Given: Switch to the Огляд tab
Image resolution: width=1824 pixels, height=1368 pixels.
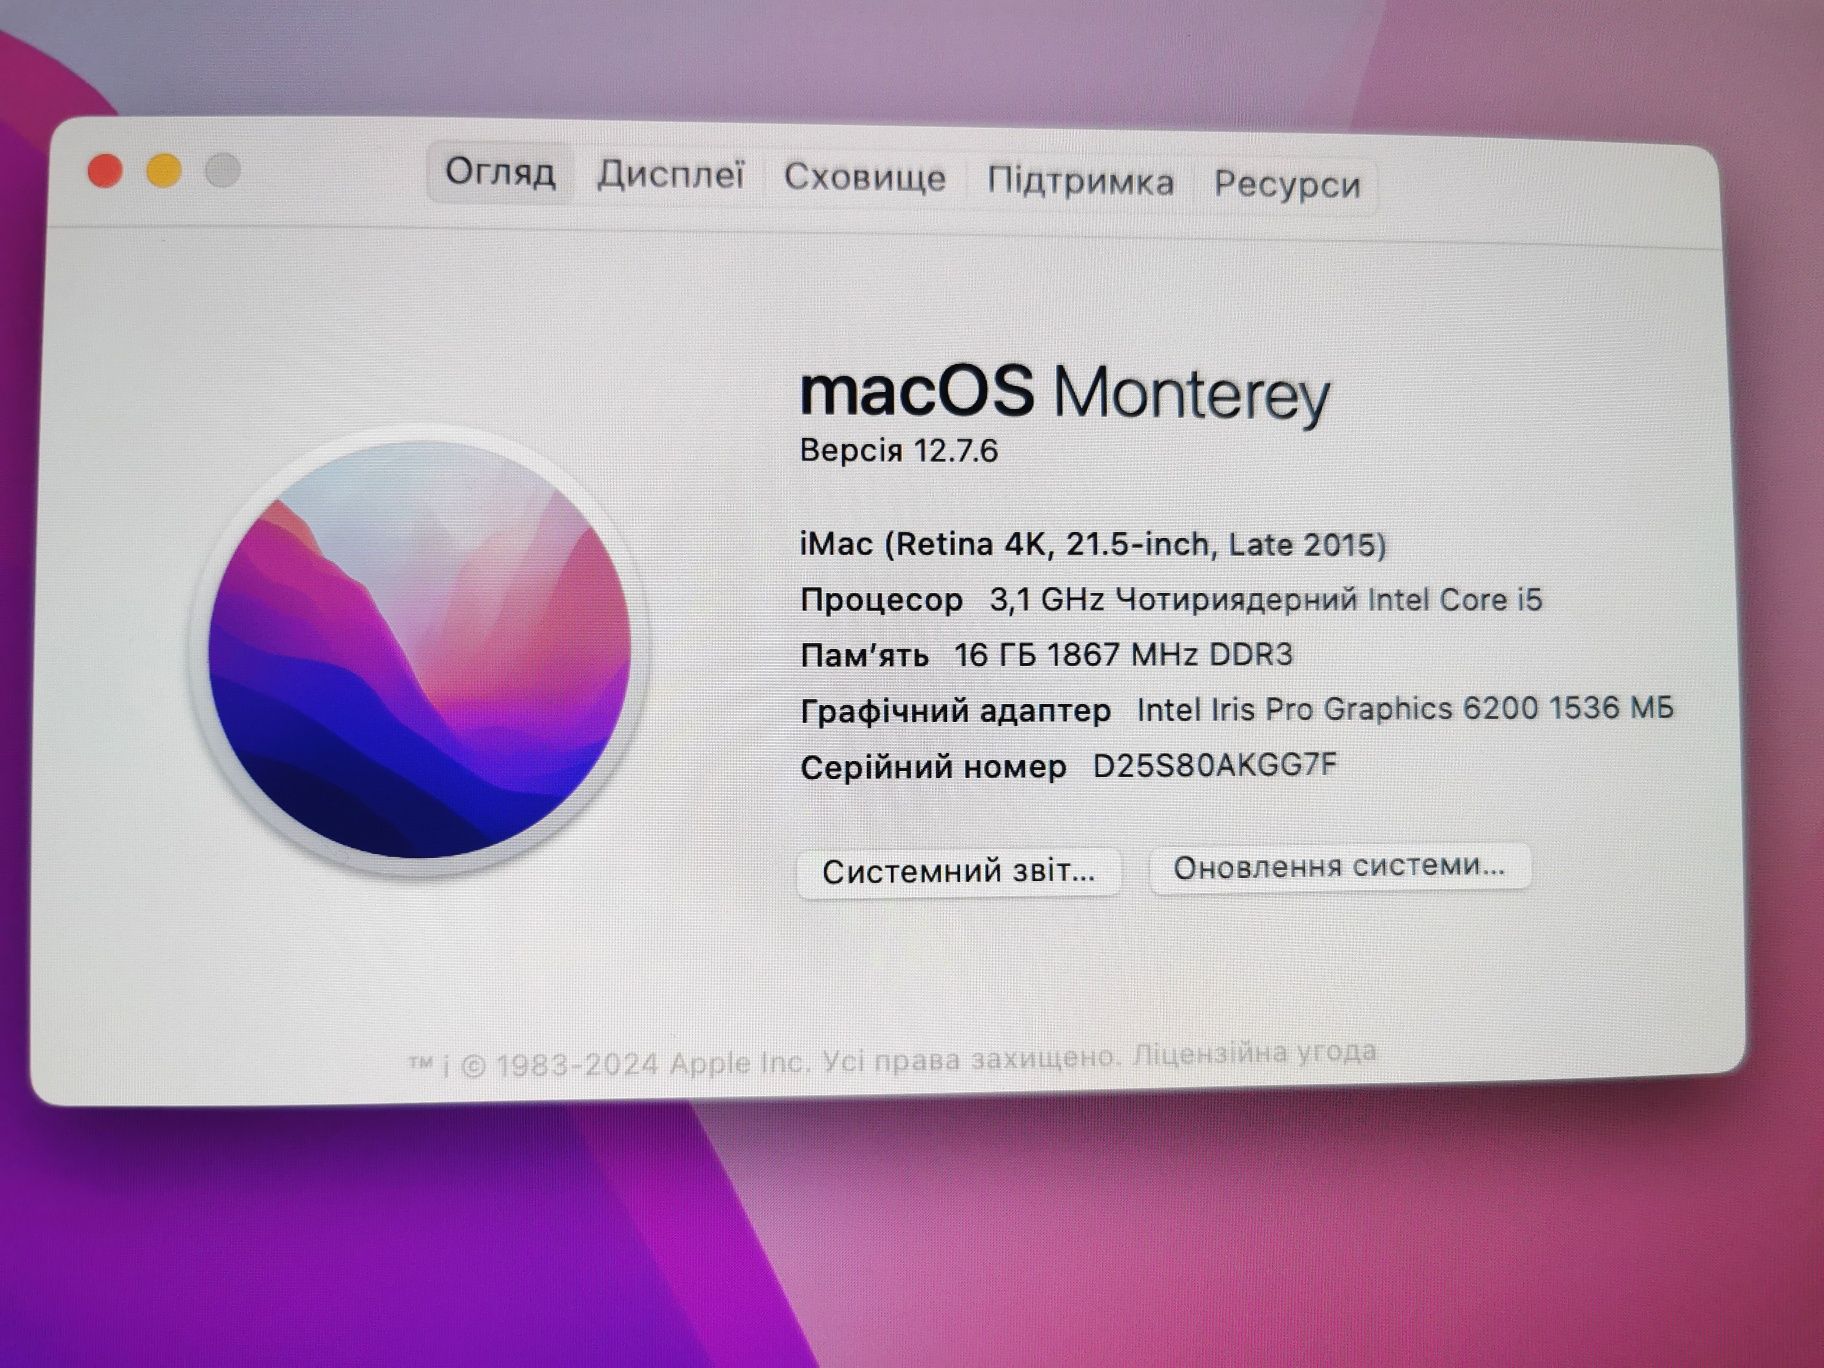Looking at the screenshot, I should pos(500,172).
